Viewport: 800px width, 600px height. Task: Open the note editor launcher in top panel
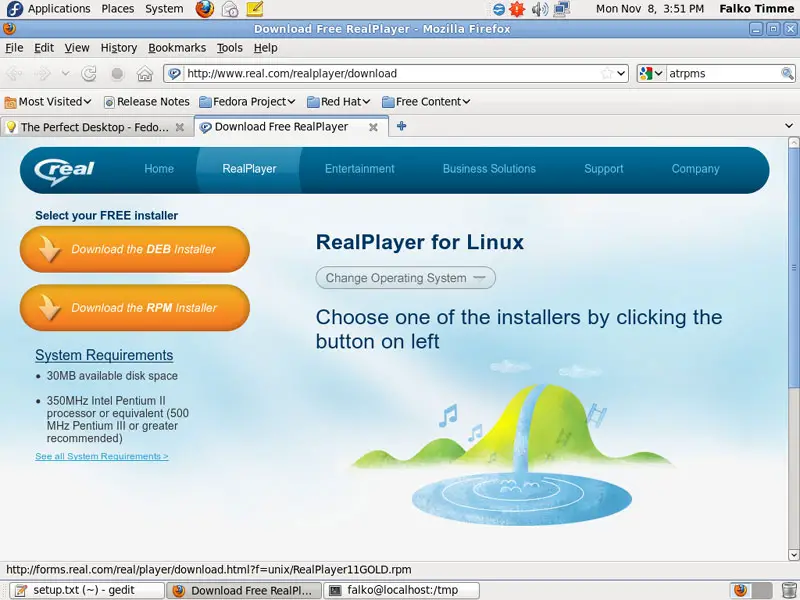pyautogui.click(x=255, y=9)
